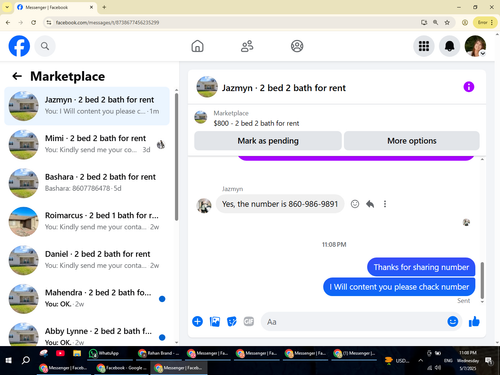Send a thumbs-up like
Screen dimensions: 500x375
[474, 321]
